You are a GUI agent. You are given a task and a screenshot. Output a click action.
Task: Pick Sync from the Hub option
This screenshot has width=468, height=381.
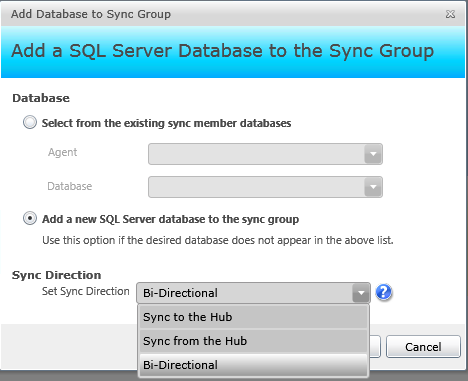(253, 341)
